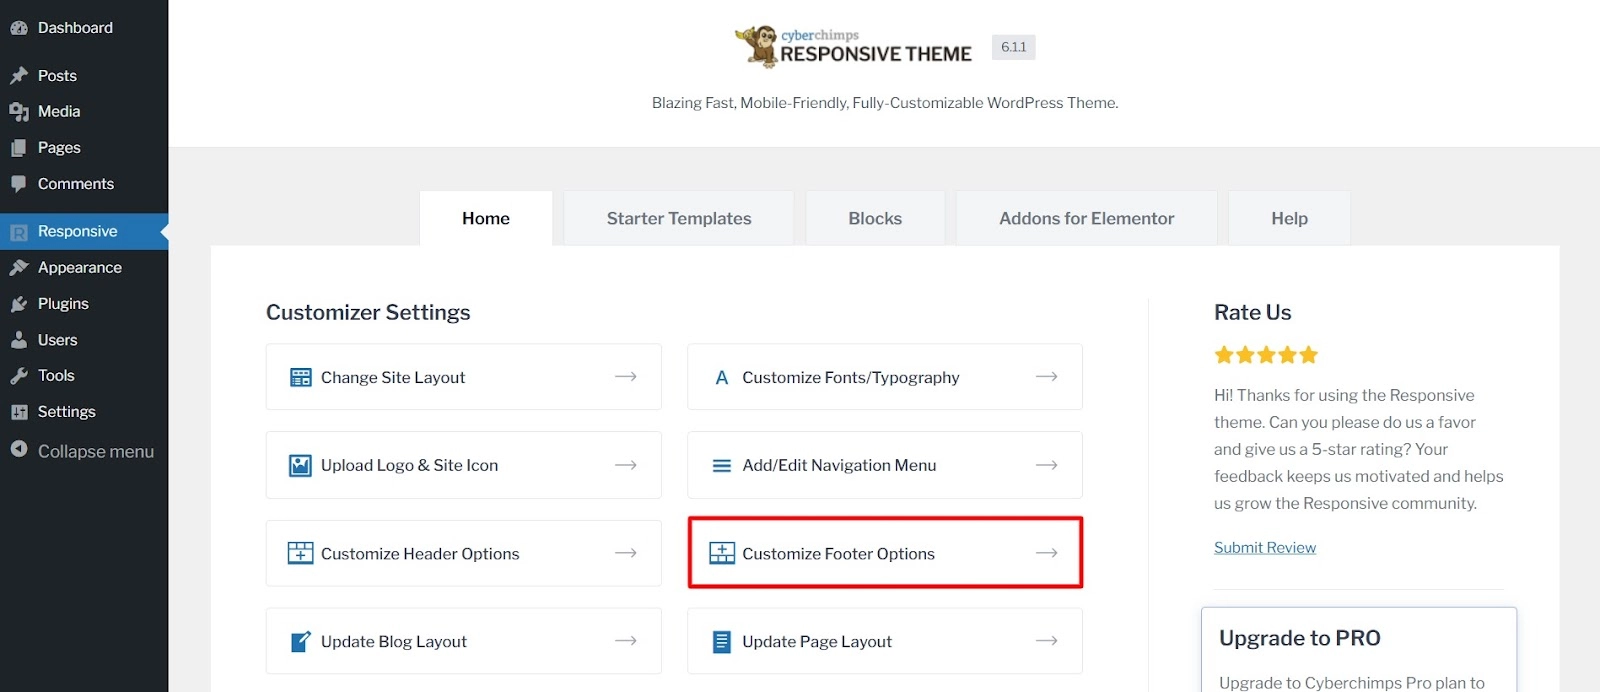This screenshot has height=692, width=1600.
Task: Click the Cyberchimps monkey logo
Action: (757, 46)
